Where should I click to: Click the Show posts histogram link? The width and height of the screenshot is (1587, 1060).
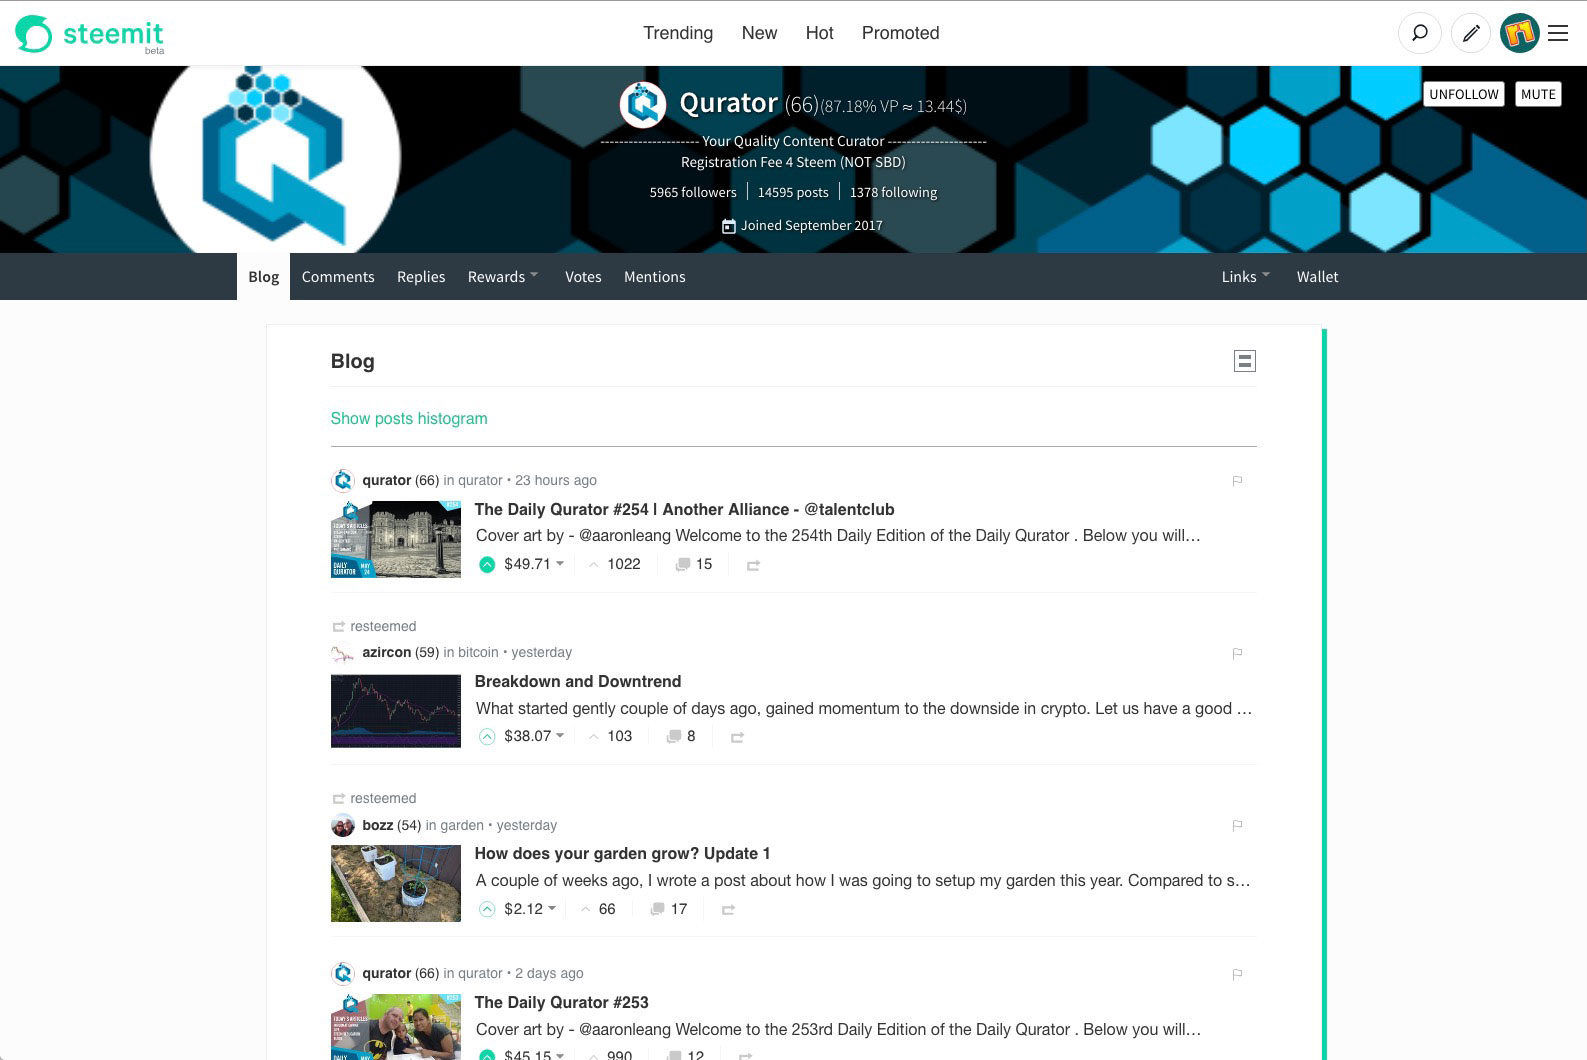tap(409, 418)
